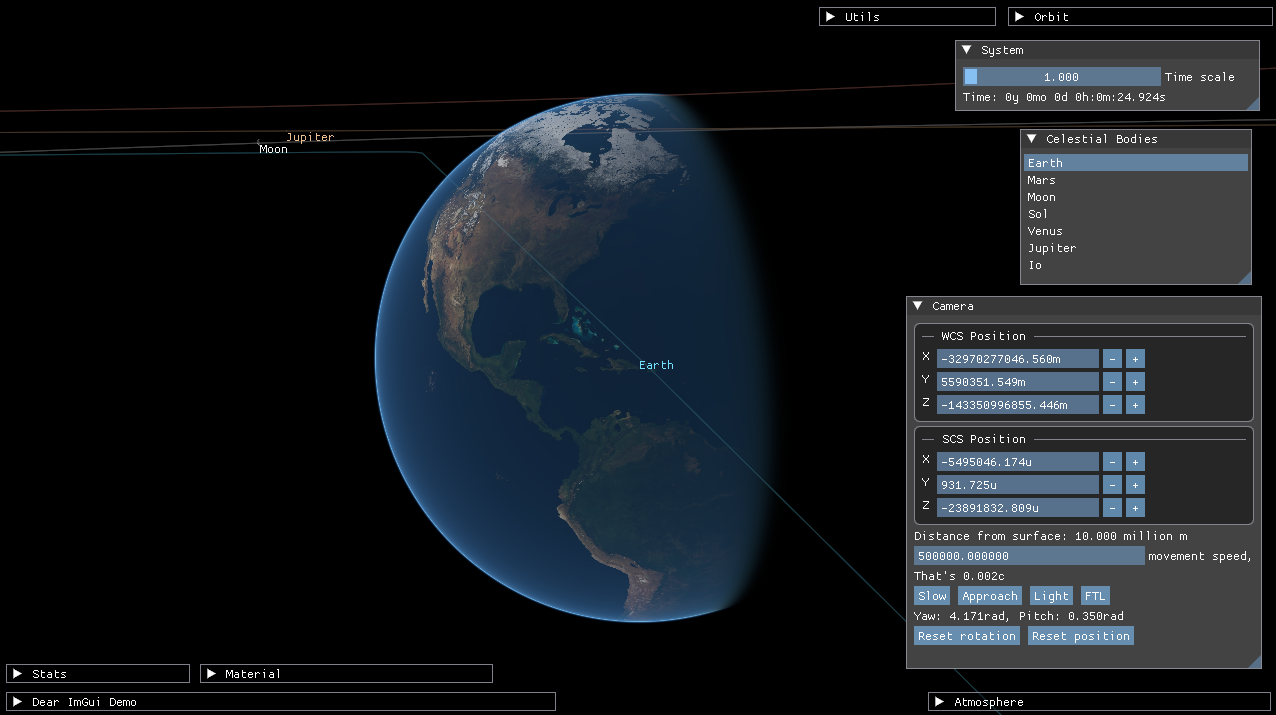1276x715 pixels.
Task: Decrement the WCS Y position with minus button
Action: pyautogui.click(x=1112, y=381)
